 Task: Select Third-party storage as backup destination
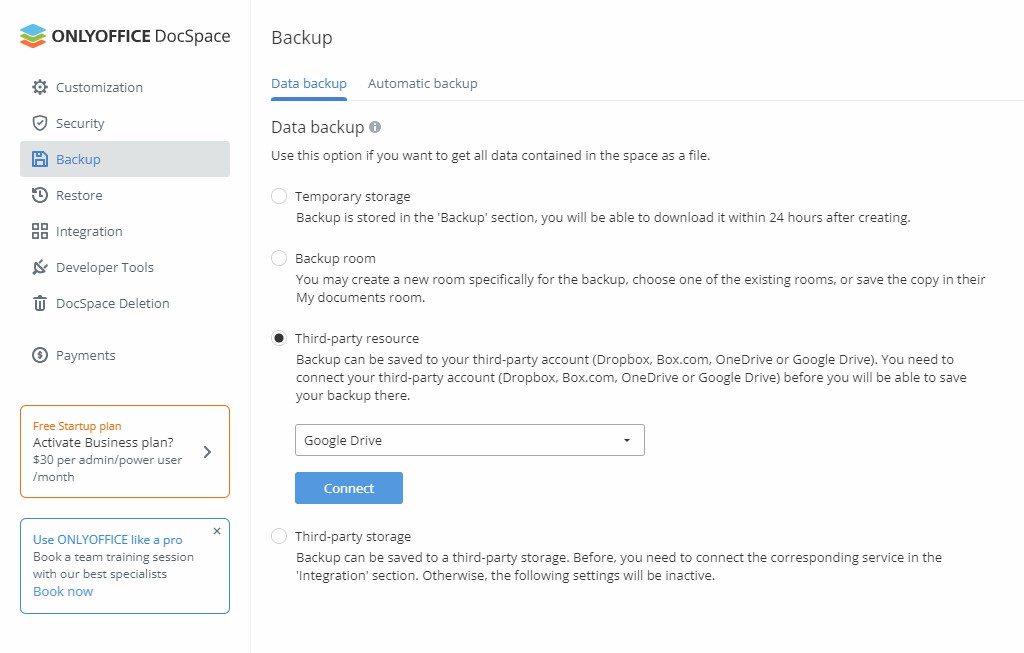point(278,536)
